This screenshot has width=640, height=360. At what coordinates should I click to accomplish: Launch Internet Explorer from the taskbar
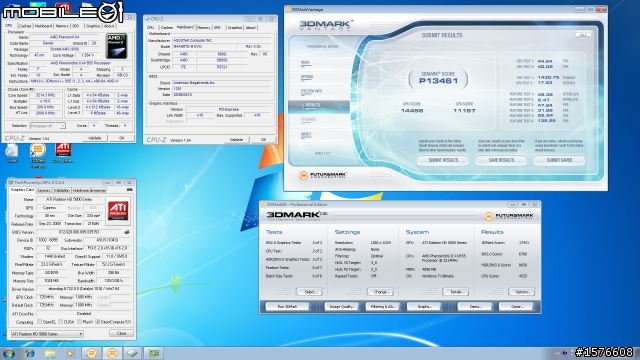coord(30,353)
